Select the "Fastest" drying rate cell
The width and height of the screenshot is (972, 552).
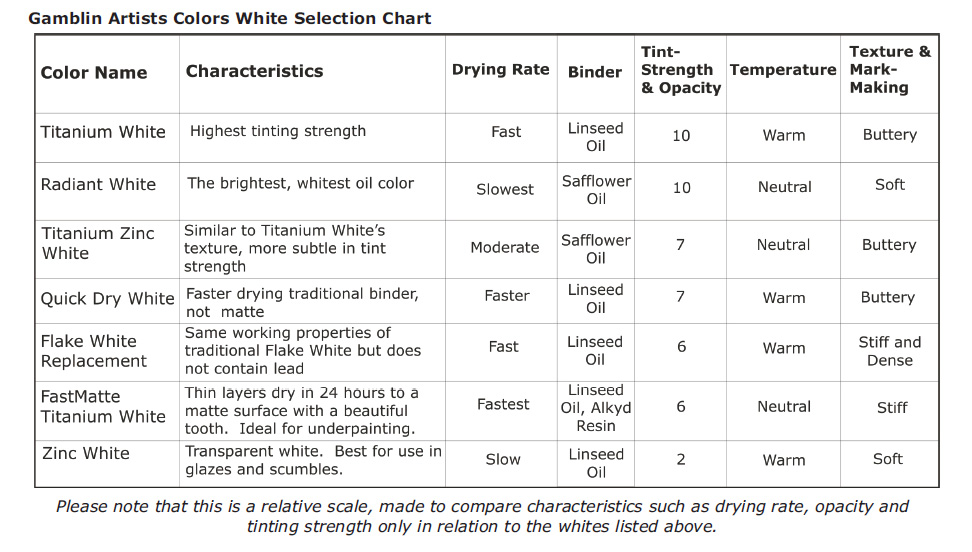pos(503,404)
